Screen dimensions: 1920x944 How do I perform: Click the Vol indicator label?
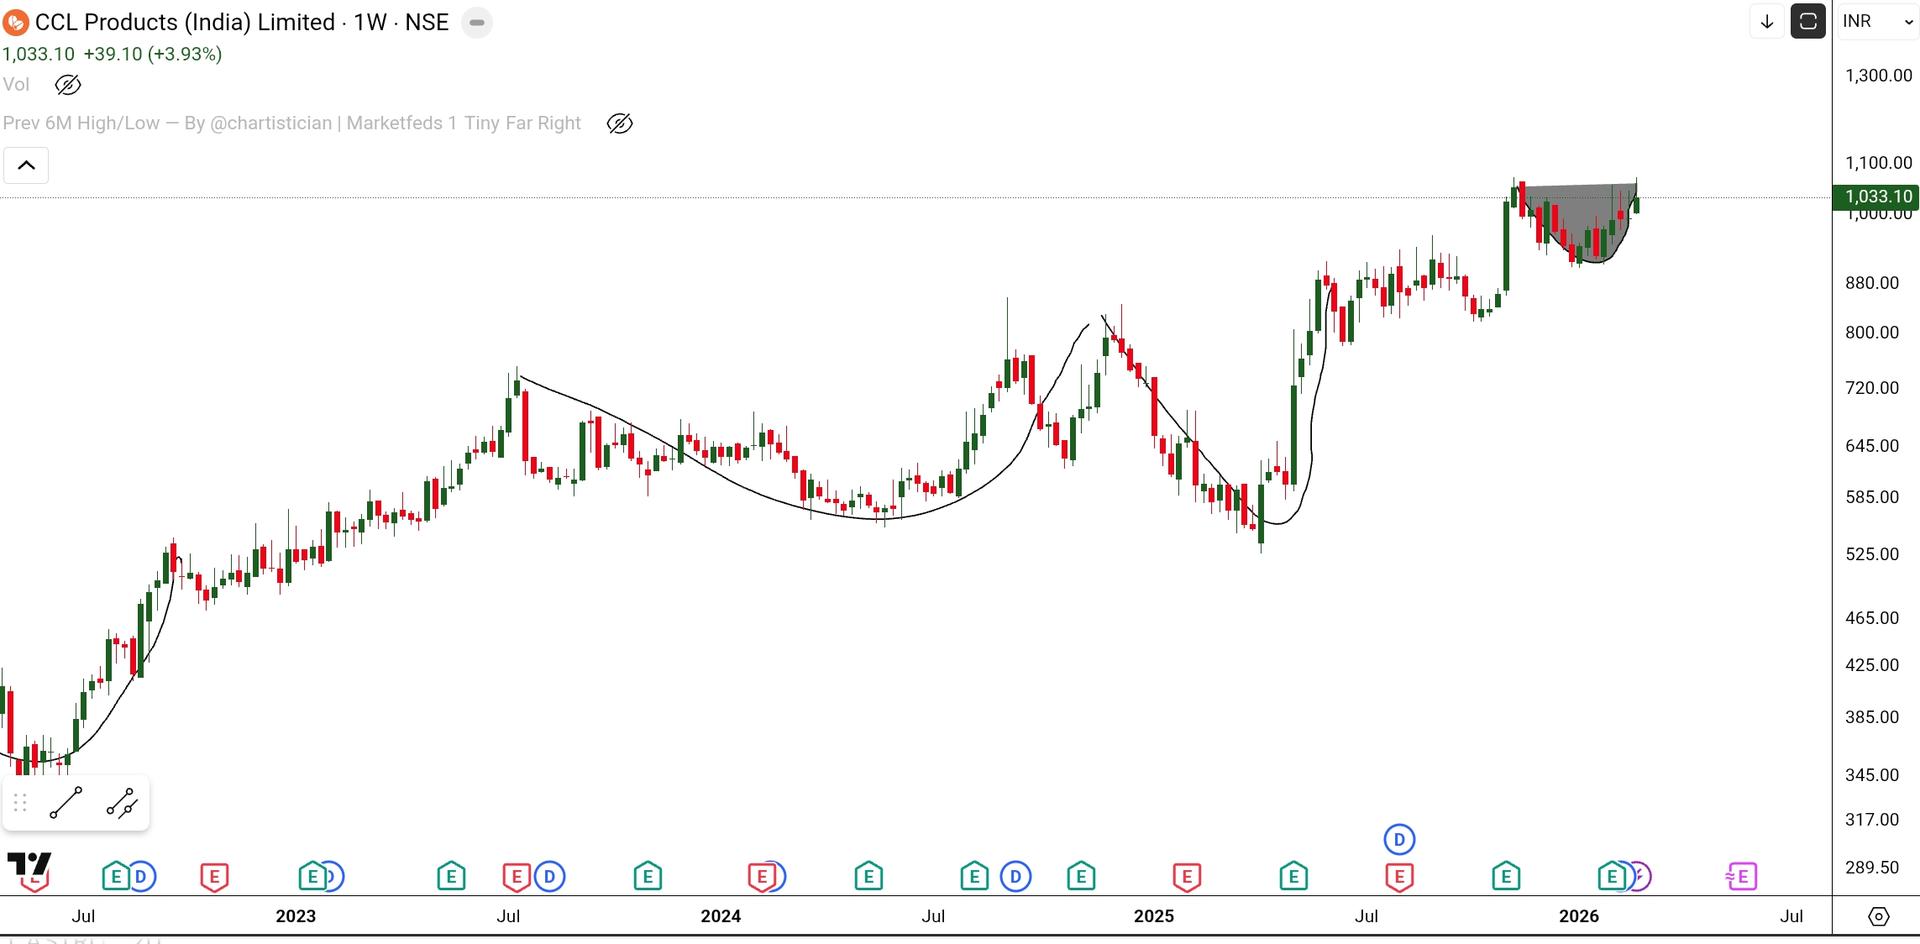tap(16, 85)
